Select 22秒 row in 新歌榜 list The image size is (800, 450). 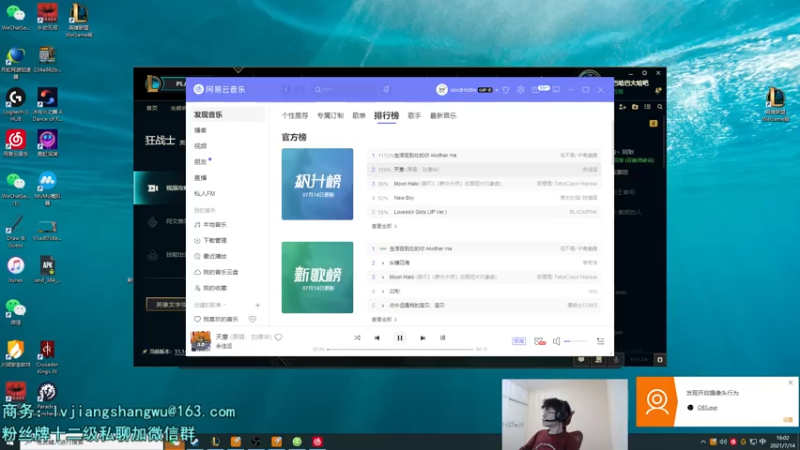click(484, 291)
